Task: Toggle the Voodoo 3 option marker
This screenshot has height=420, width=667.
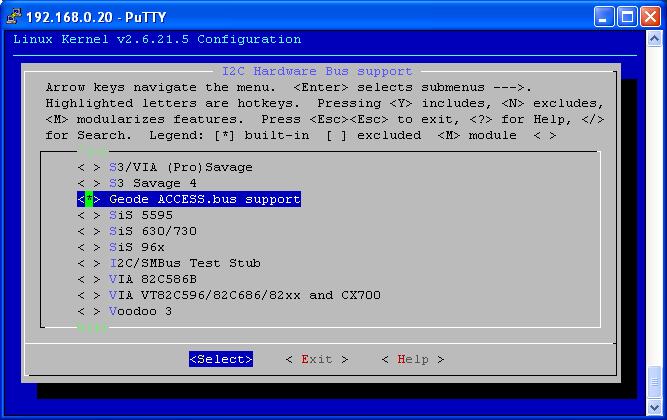Action: click(89, 311)
